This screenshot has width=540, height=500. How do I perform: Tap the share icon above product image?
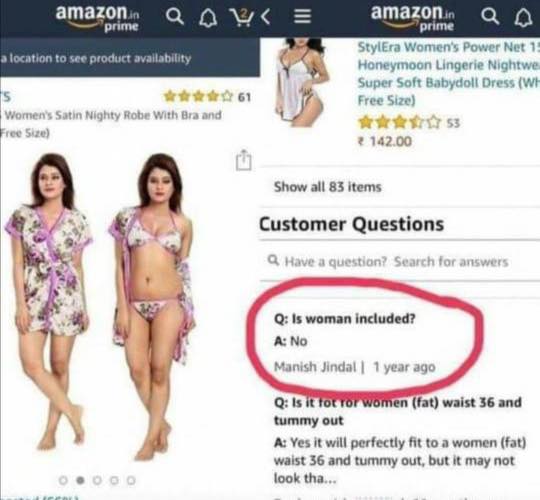[244, 160]
